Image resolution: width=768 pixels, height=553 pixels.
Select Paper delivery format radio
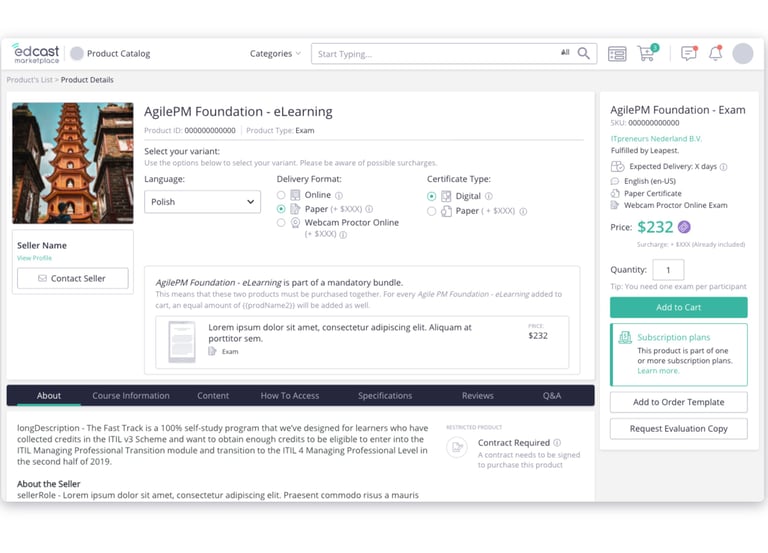pos(281,209)
